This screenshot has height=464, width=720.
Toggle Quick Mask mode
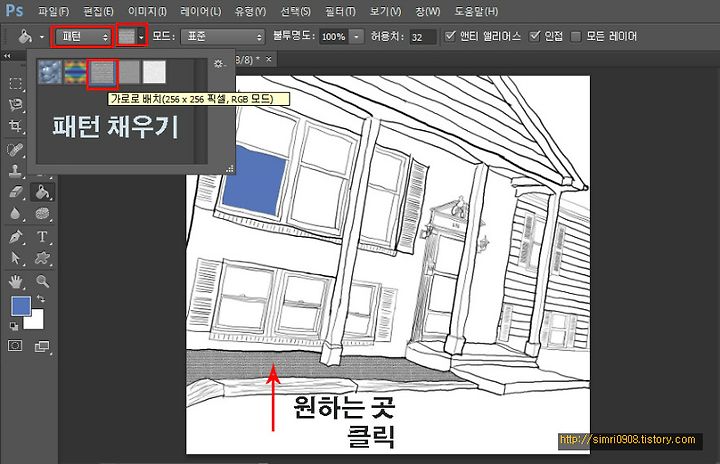click(15, 345)
